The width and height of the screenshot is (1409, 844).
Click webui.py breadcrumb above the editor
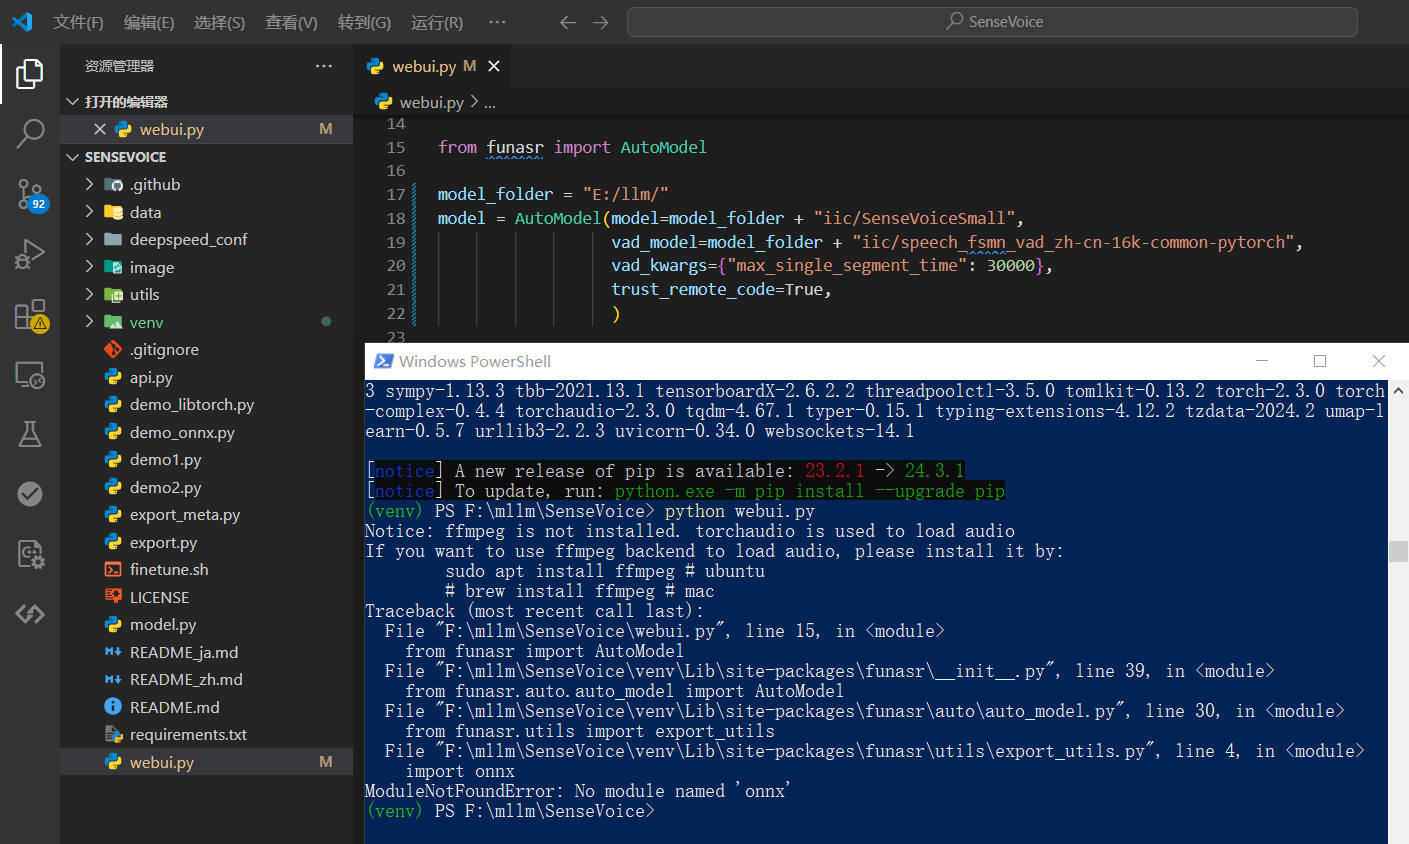coord(431,102)
